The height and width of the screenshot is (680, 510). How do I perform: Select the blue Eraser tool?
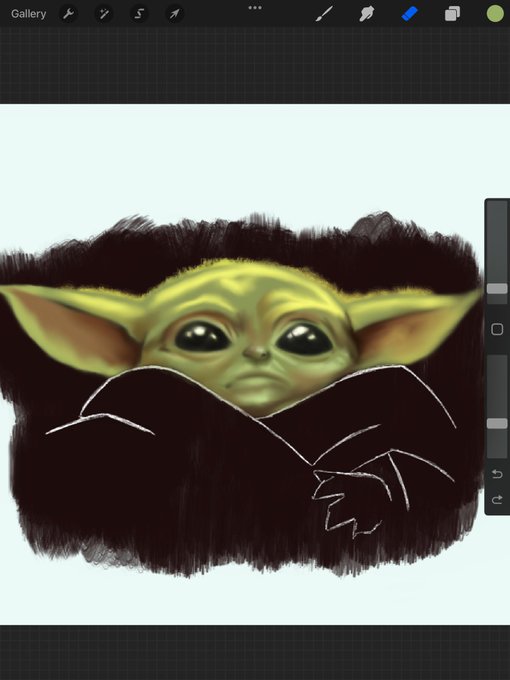pyautogui.click(x=409, y=14)
